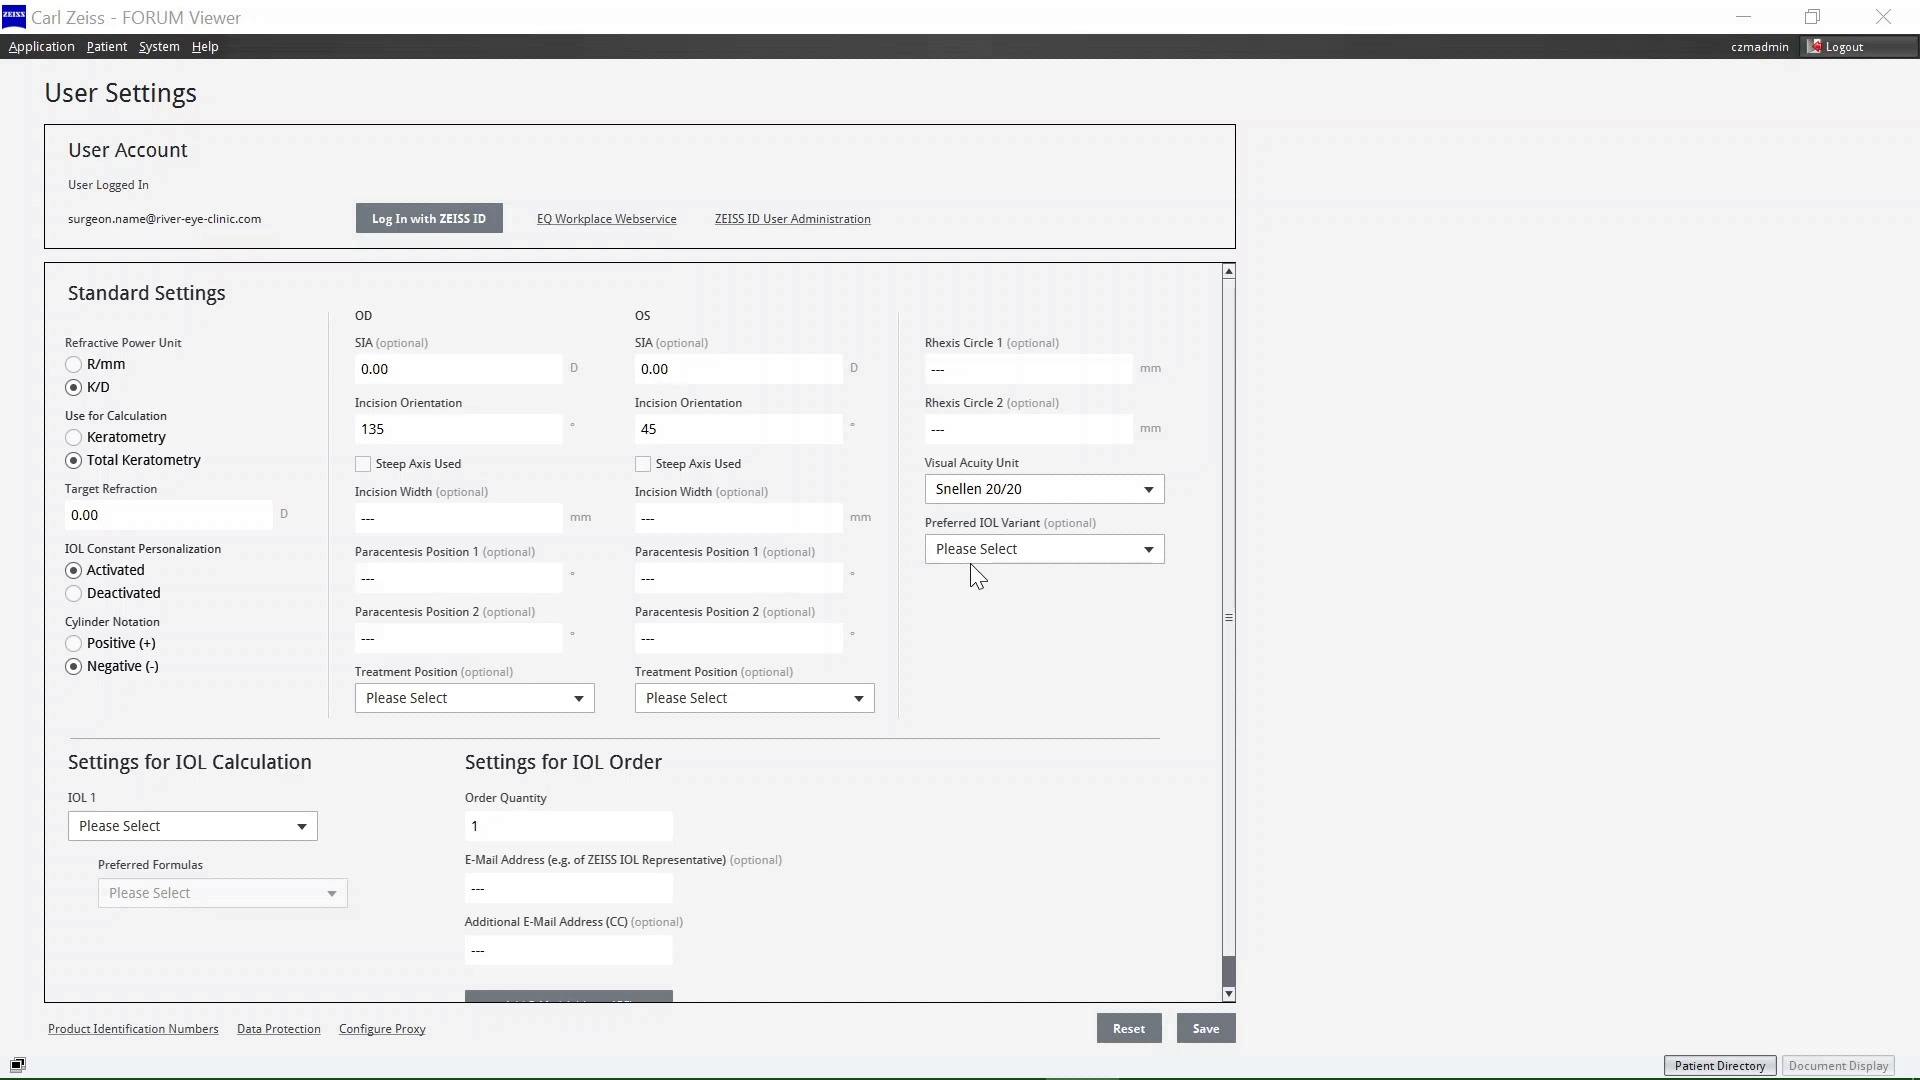The image size is (1920, 1080).
Task: Select R/mm refractive power unit
Action: 73,365
